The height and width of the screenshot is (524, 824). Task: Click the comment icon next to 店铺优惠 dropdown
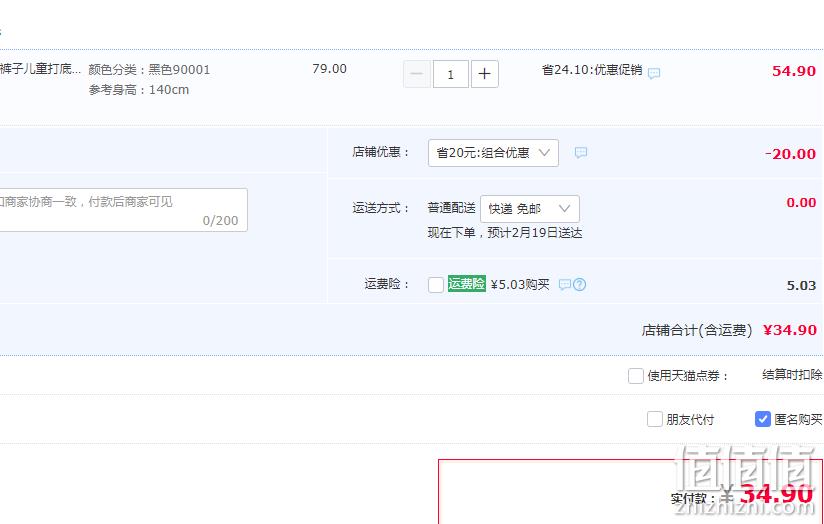pos(581,152)
